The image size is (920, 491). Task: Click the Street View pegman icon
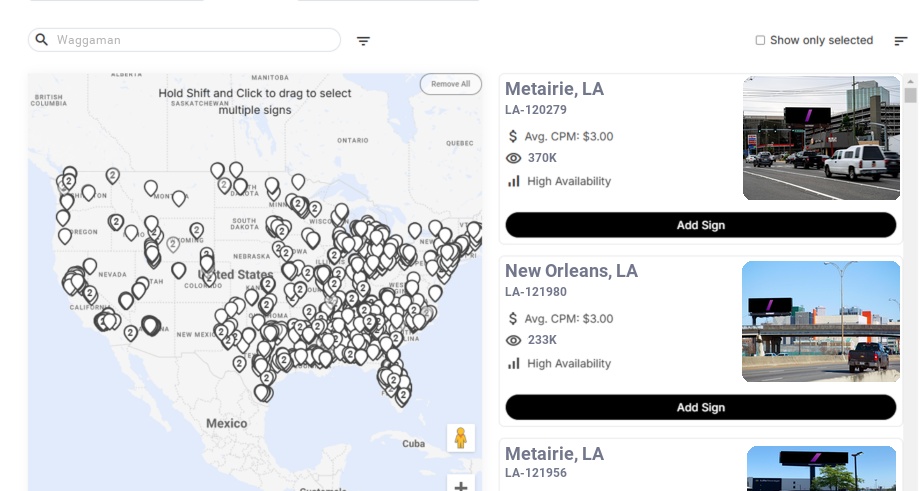460,438
